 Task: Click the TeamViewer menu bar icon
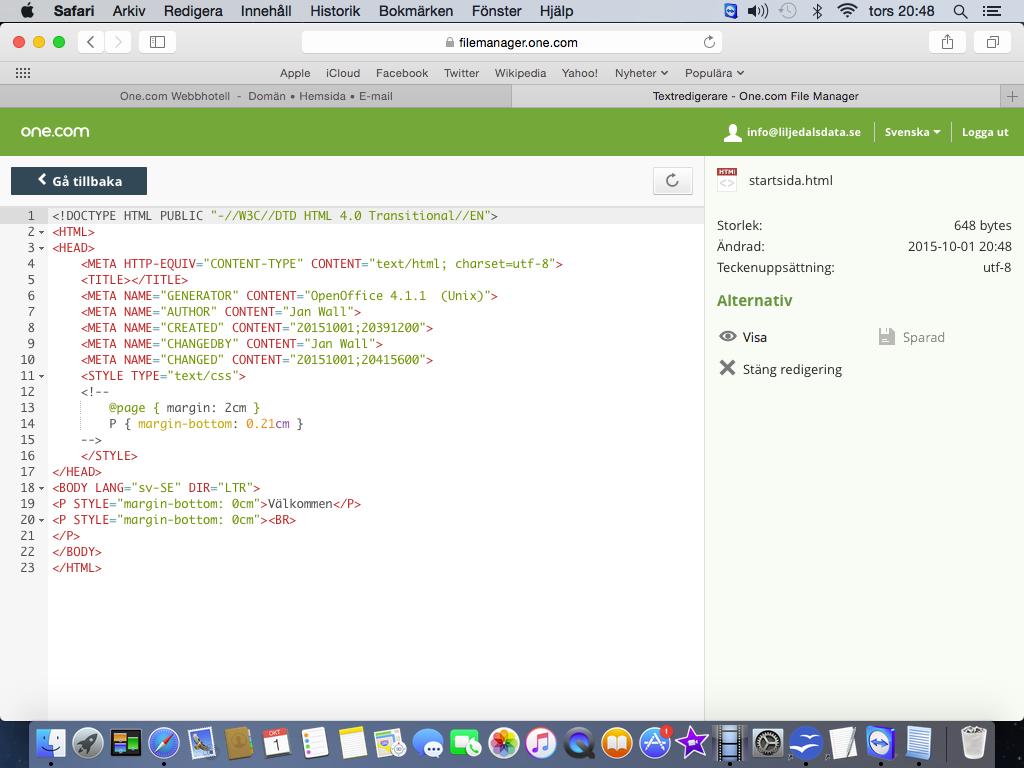point(731,11)
